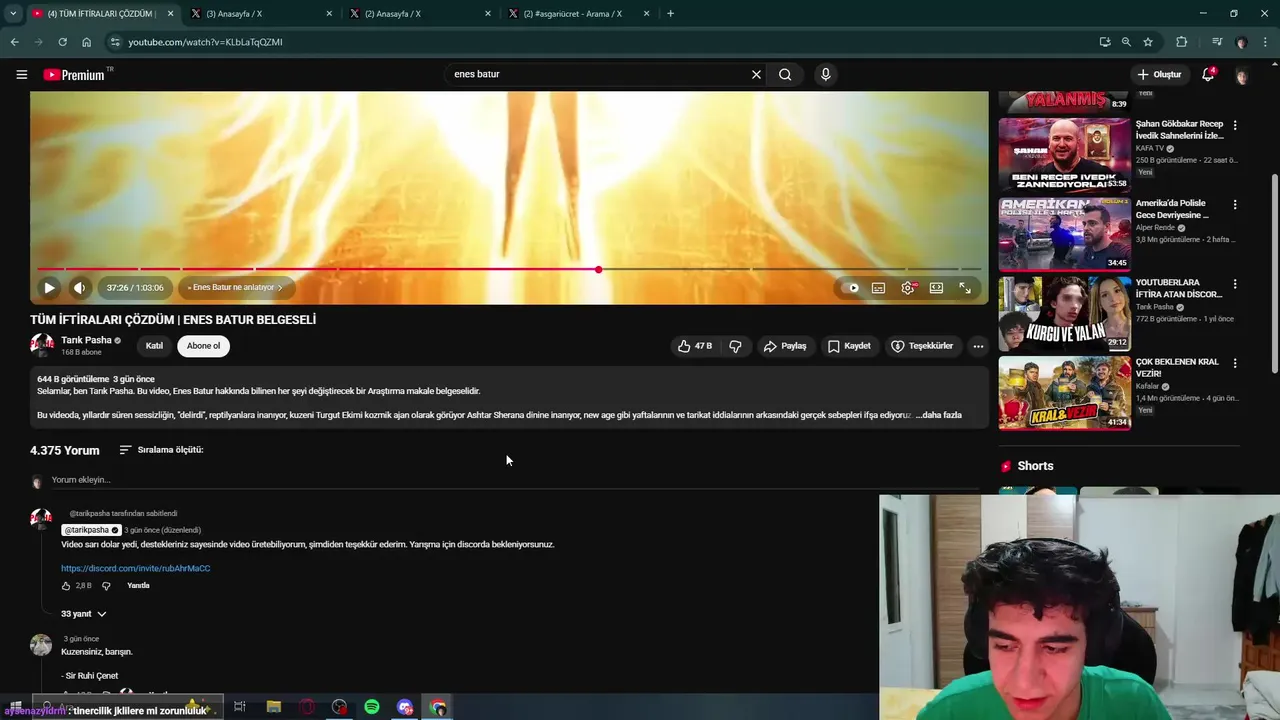
Task: Open options for Amerika'da Polisle video
Action: tap(1235, 205)
